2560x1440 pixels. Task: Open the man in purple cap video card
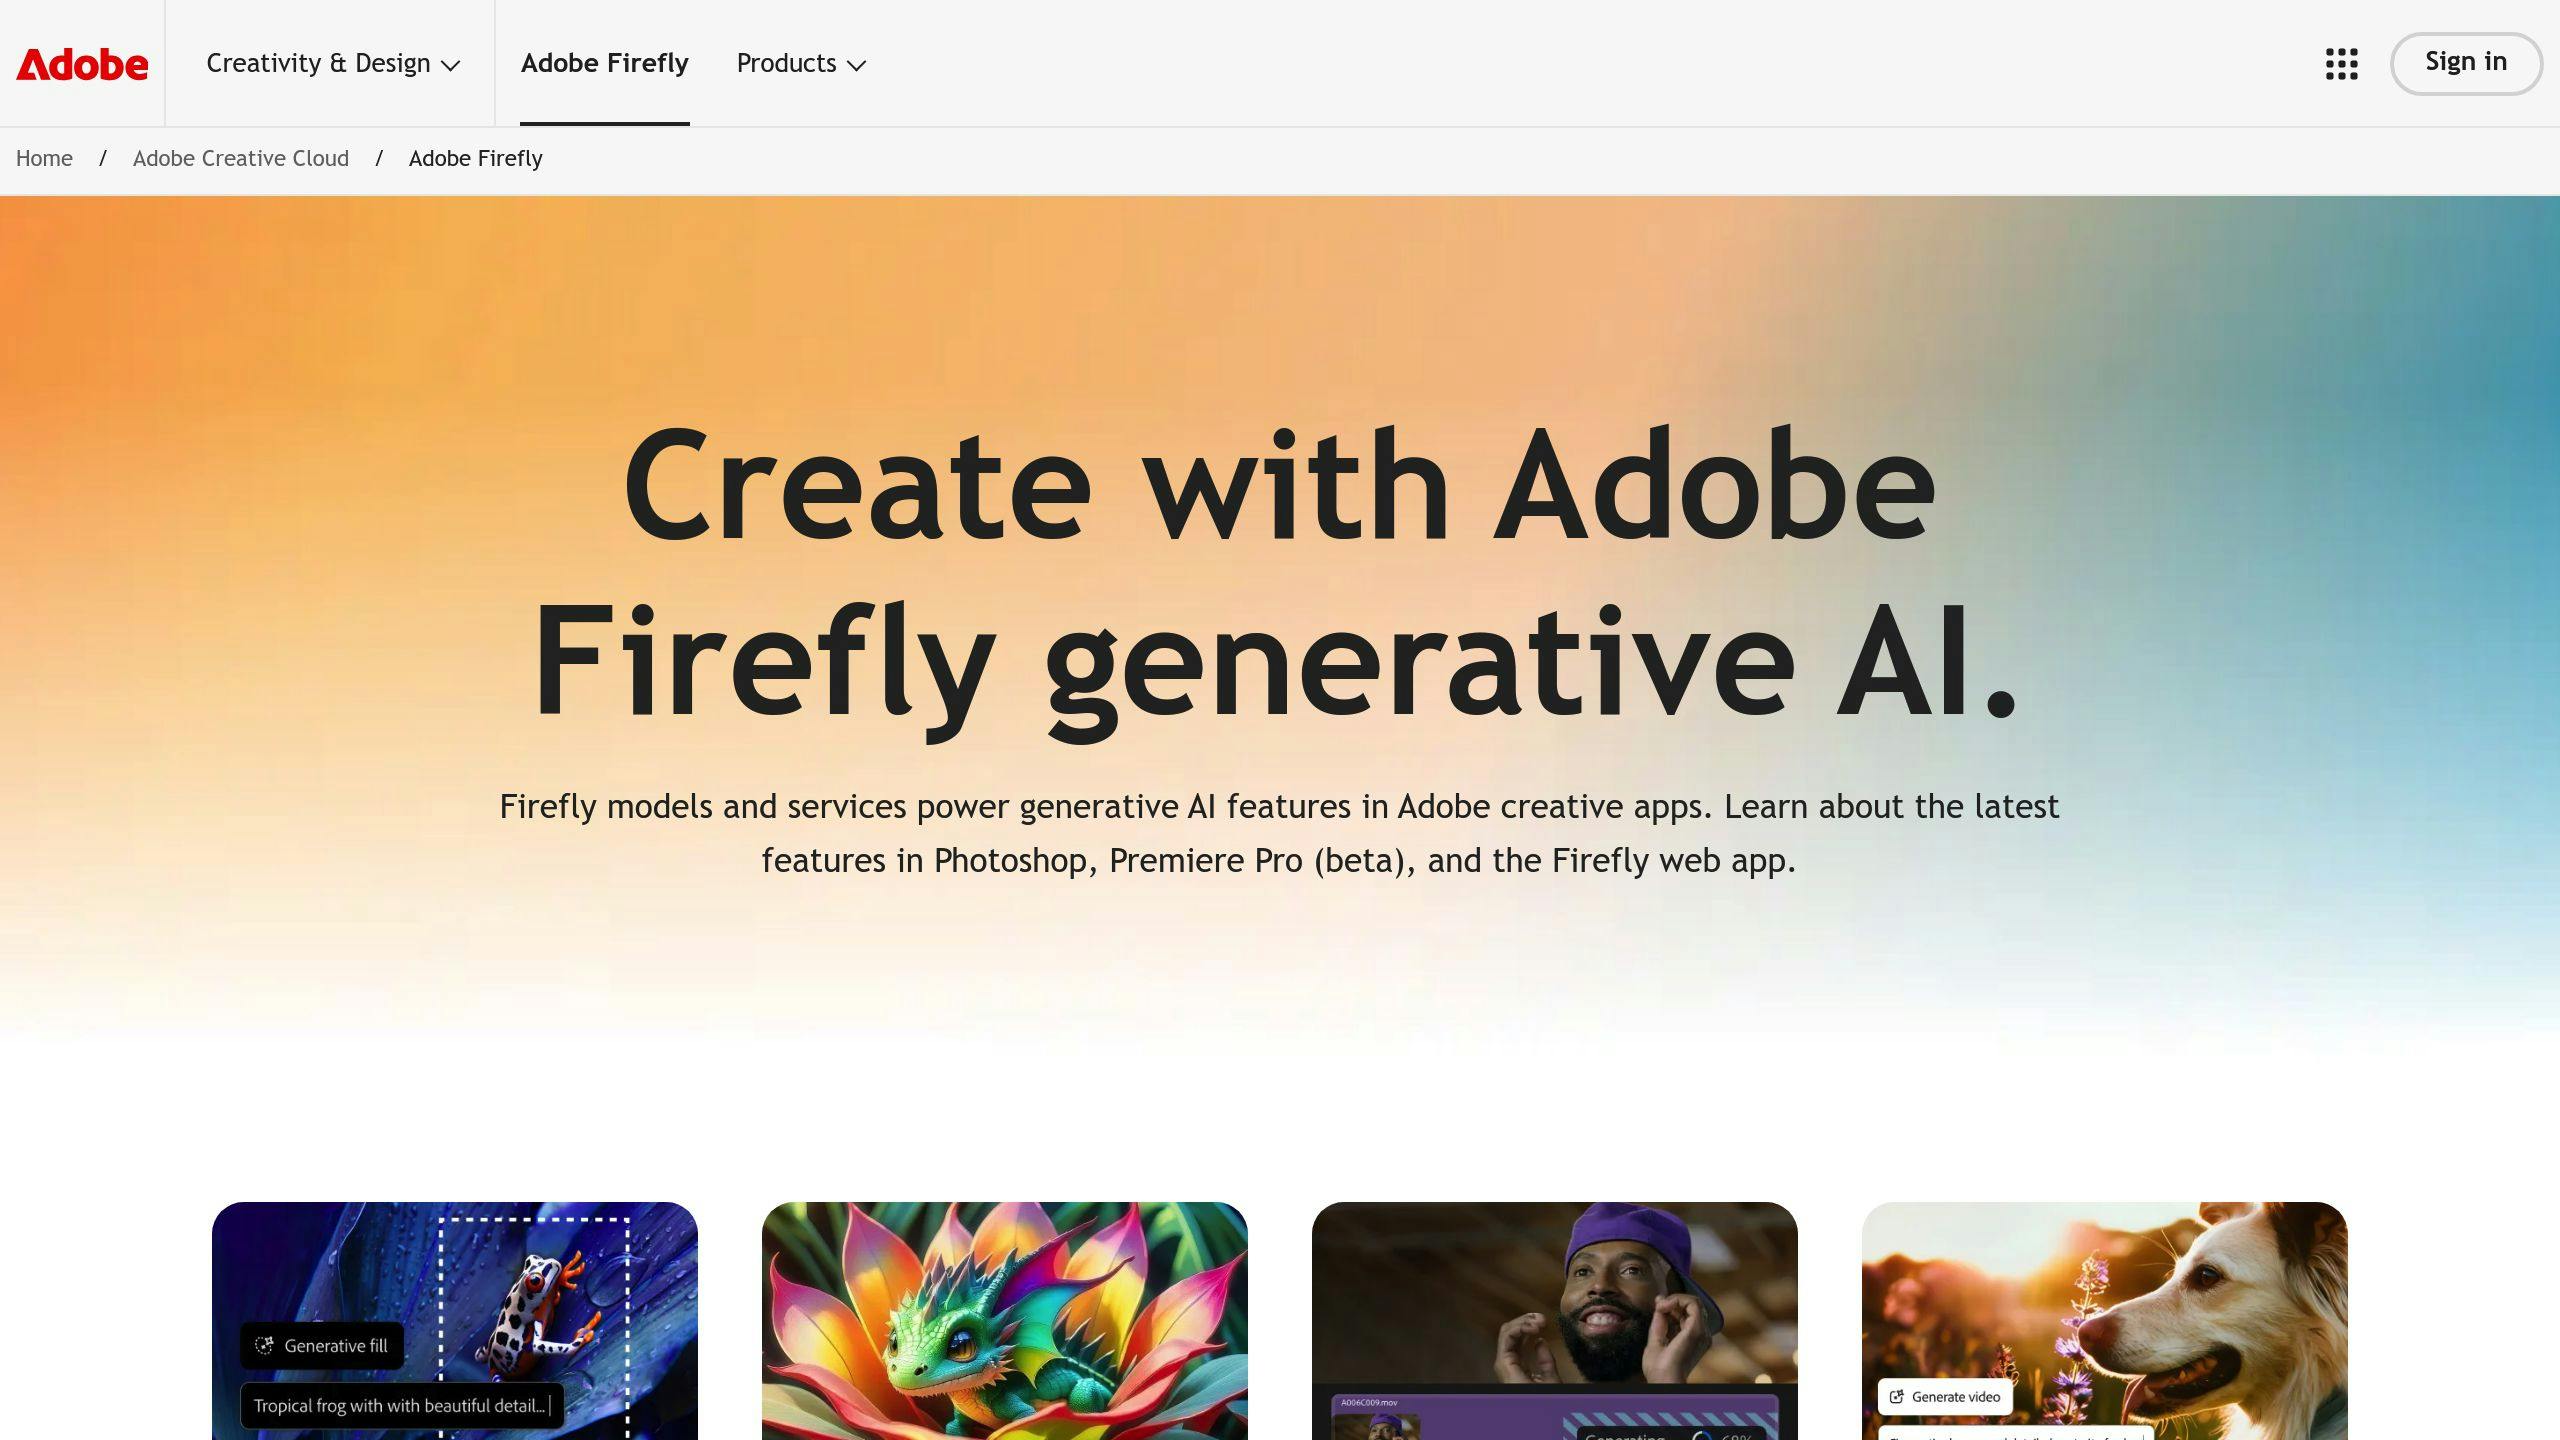click(1554, 1320)
